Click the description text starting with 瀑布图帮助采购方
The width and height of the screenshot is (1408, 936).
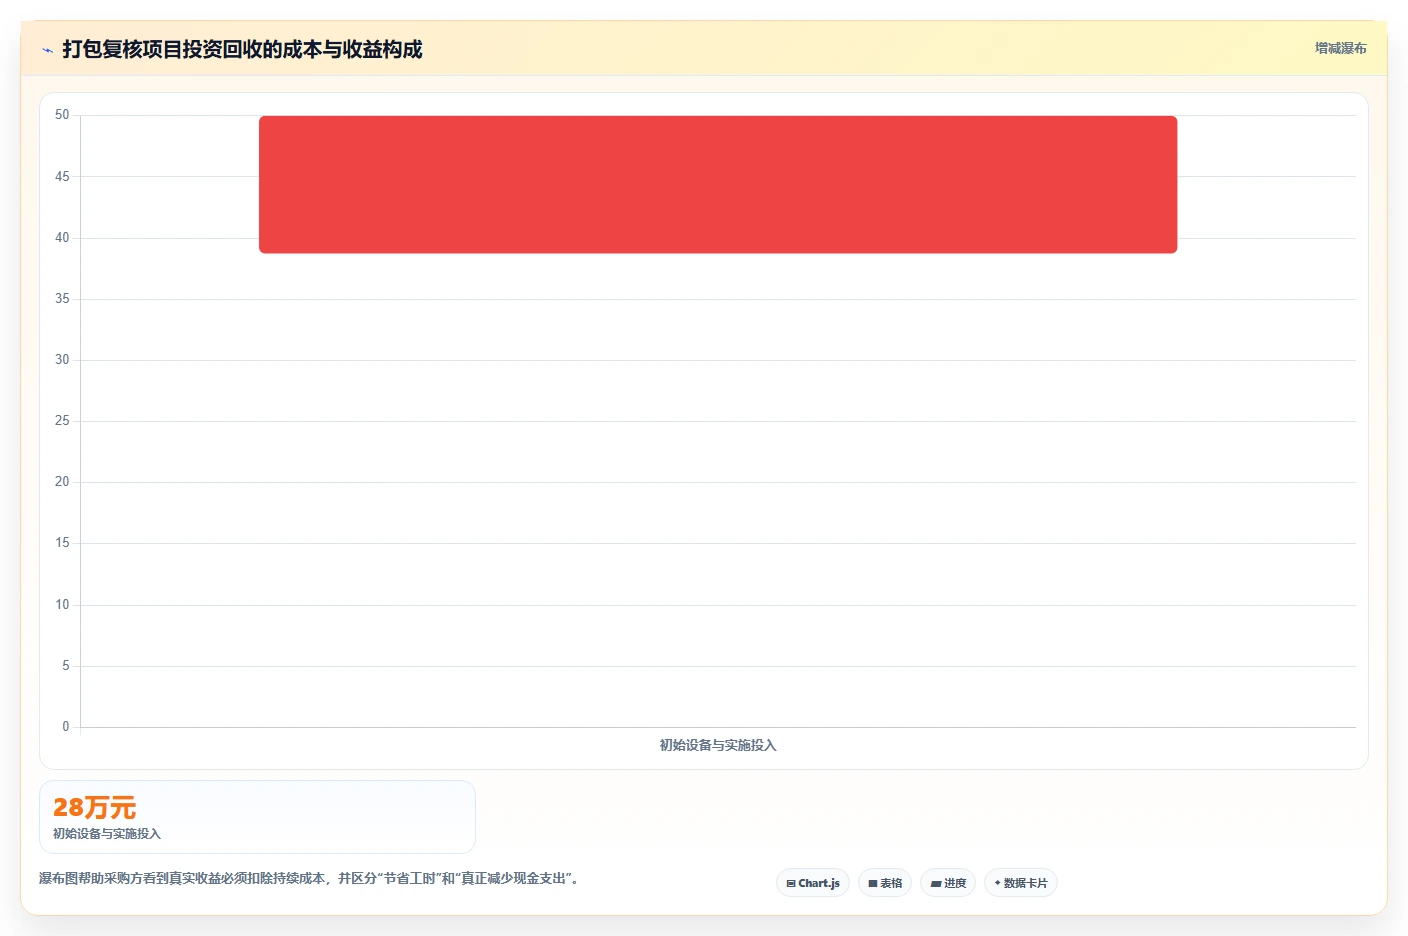click(309, 878)
